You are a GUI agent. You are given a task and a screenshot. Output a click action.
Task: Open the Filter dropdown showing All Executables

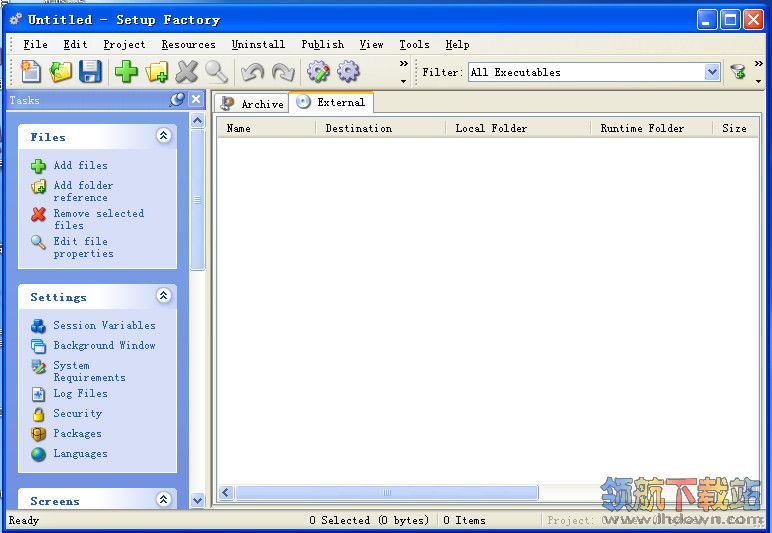tap(711, 72)
